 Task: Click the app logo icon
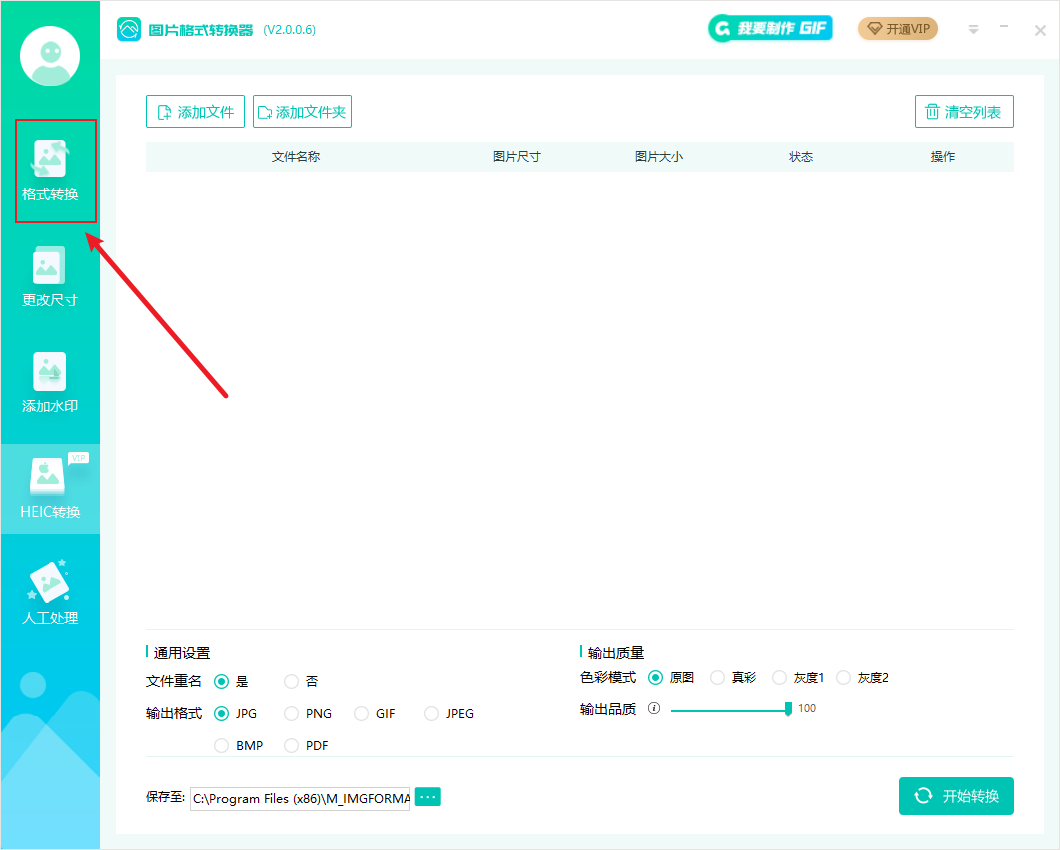(x=128, y=29)
